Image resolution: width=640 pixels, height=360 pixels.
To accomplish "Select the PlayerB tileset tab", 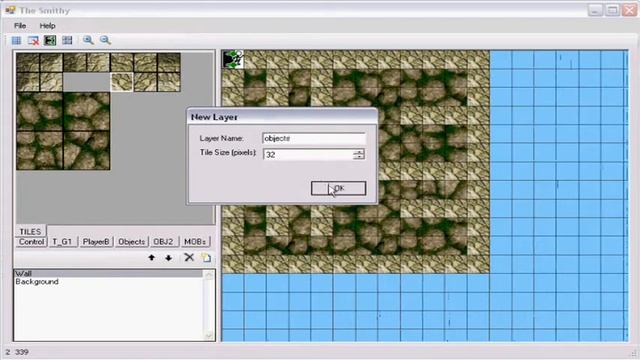I will [x=96, y=242].
